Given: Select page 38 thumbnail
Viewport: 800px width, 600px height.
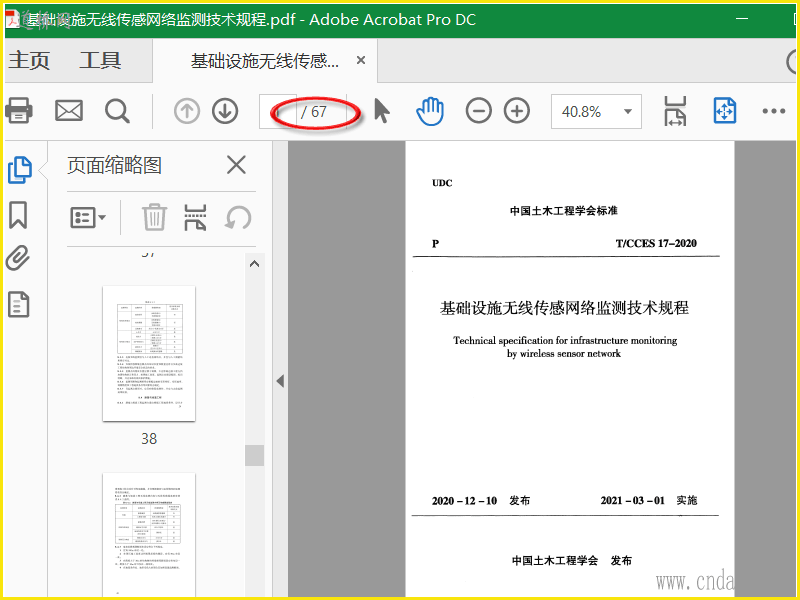Looking at the screenshot, I should (x=149, y=354).
